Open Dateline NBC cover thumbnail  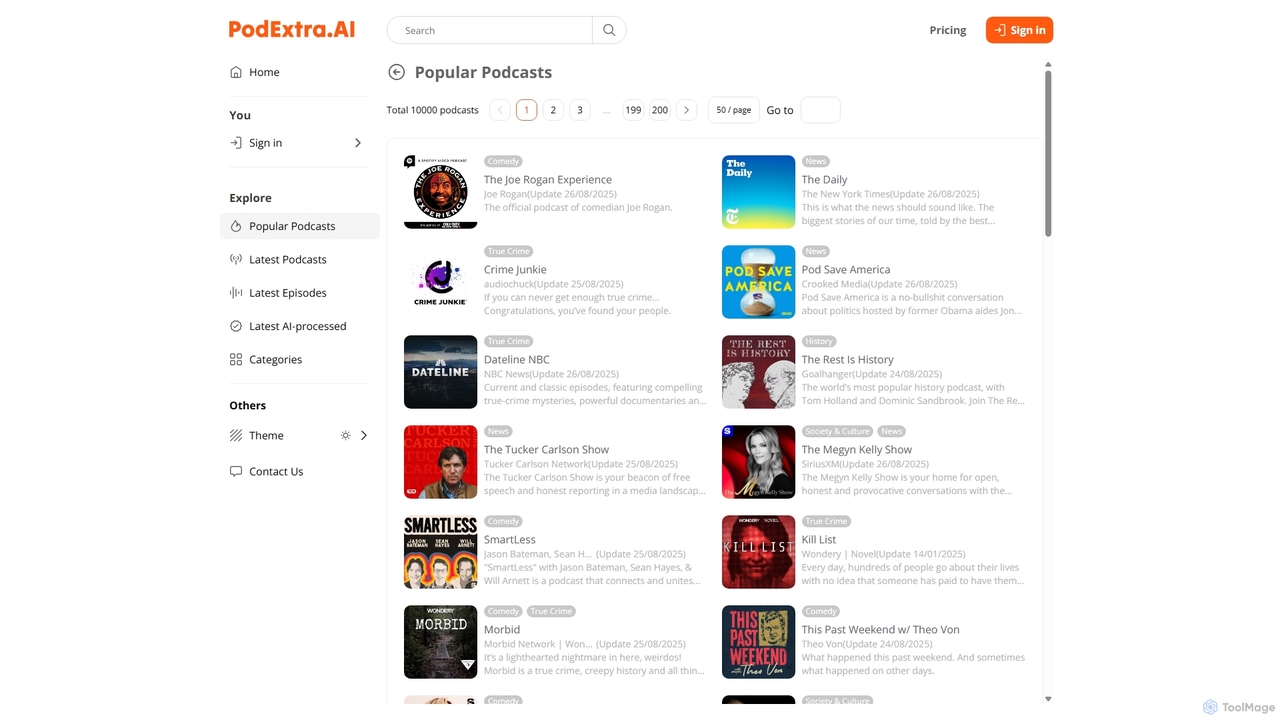click(441, 372)
